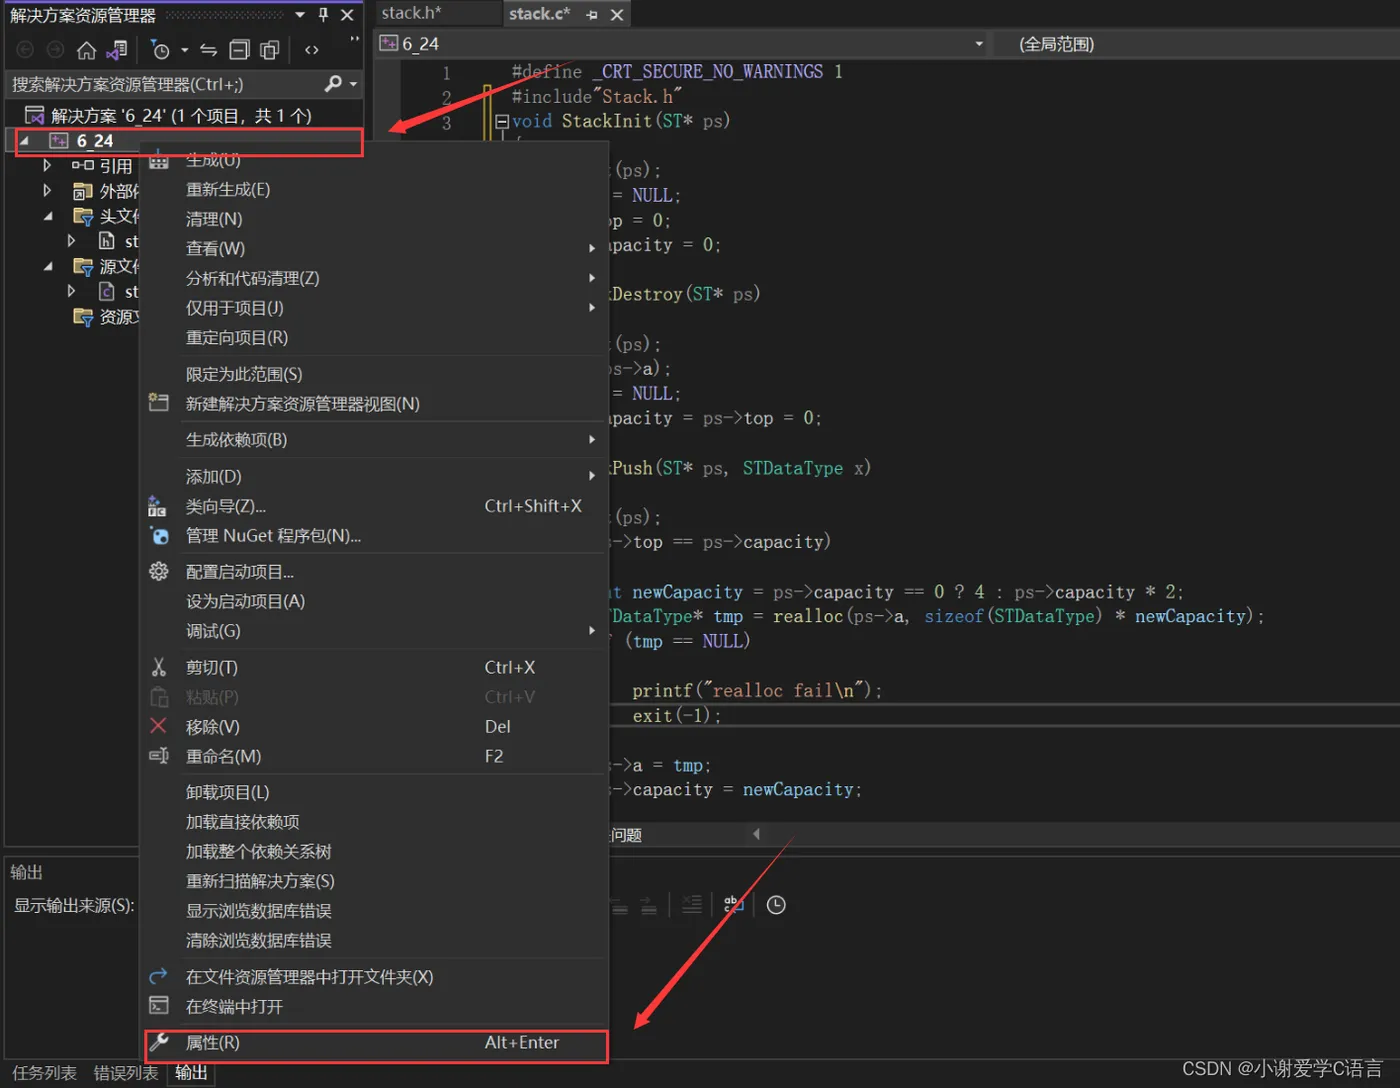This screenshot has width=1400, height=1088.
Task: Open the 调试(G) submenu
Action: (374, 631)
